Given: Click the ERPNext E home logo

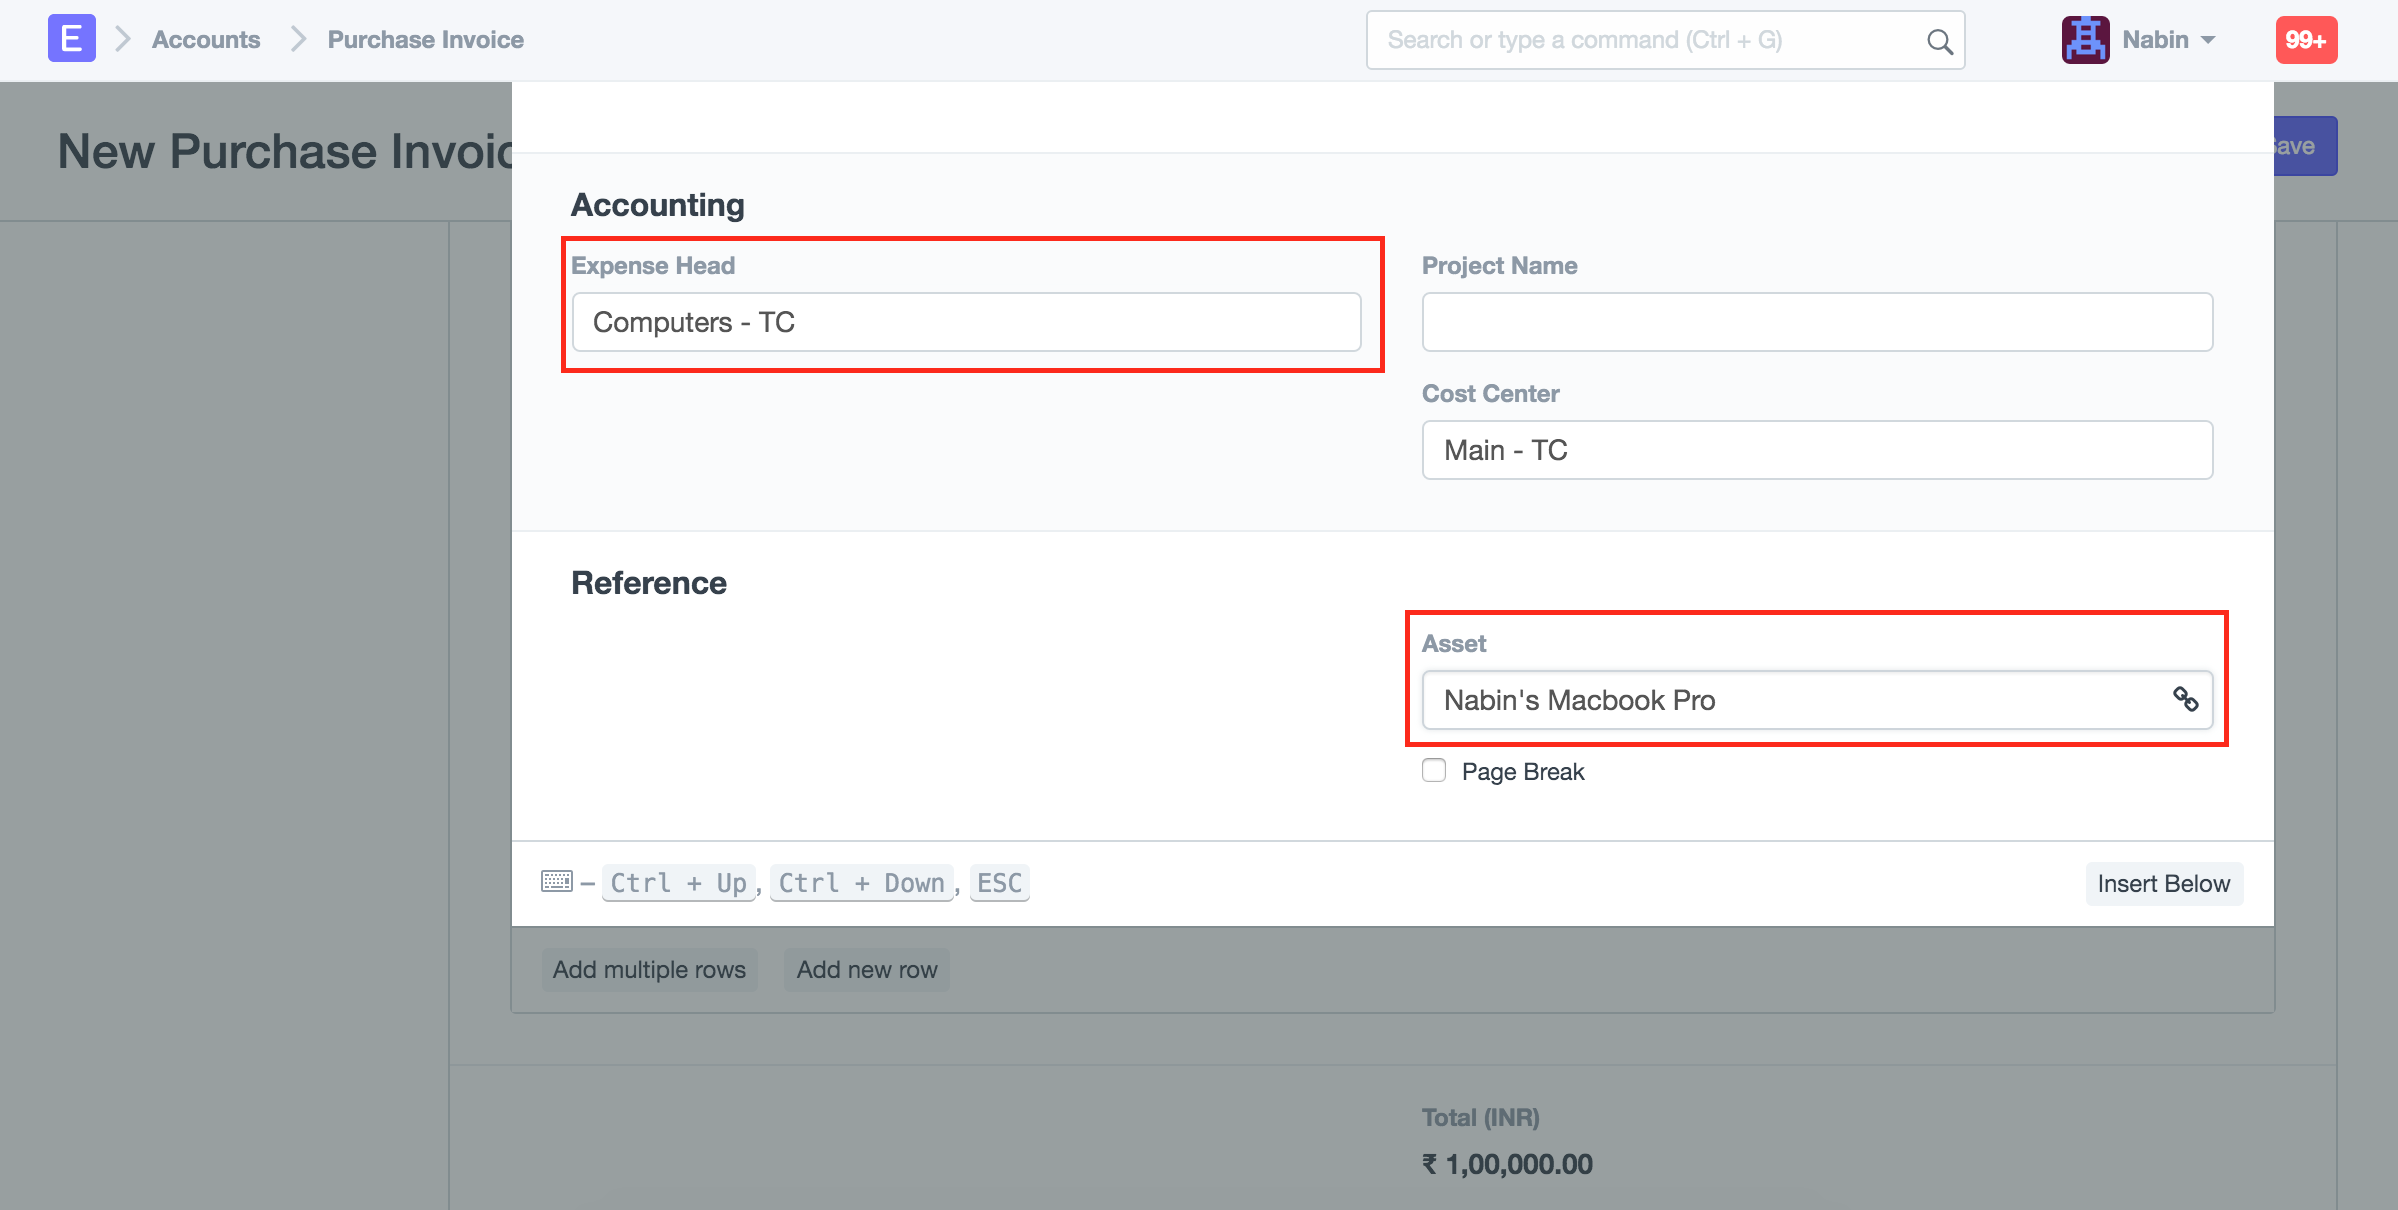Looking at the screenshot, I should click(x=71, y=39).
